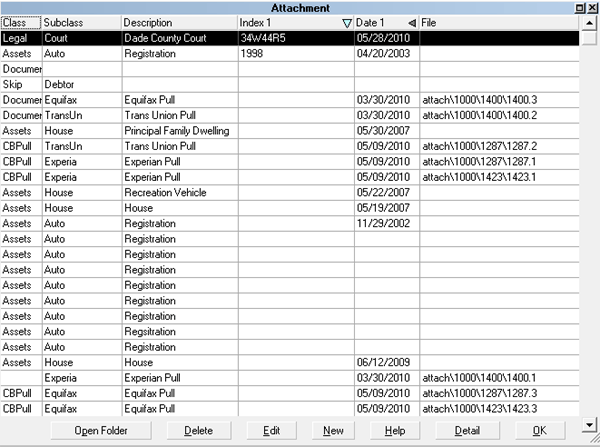Select date 05/22/2007 cell

coord(387,193)
